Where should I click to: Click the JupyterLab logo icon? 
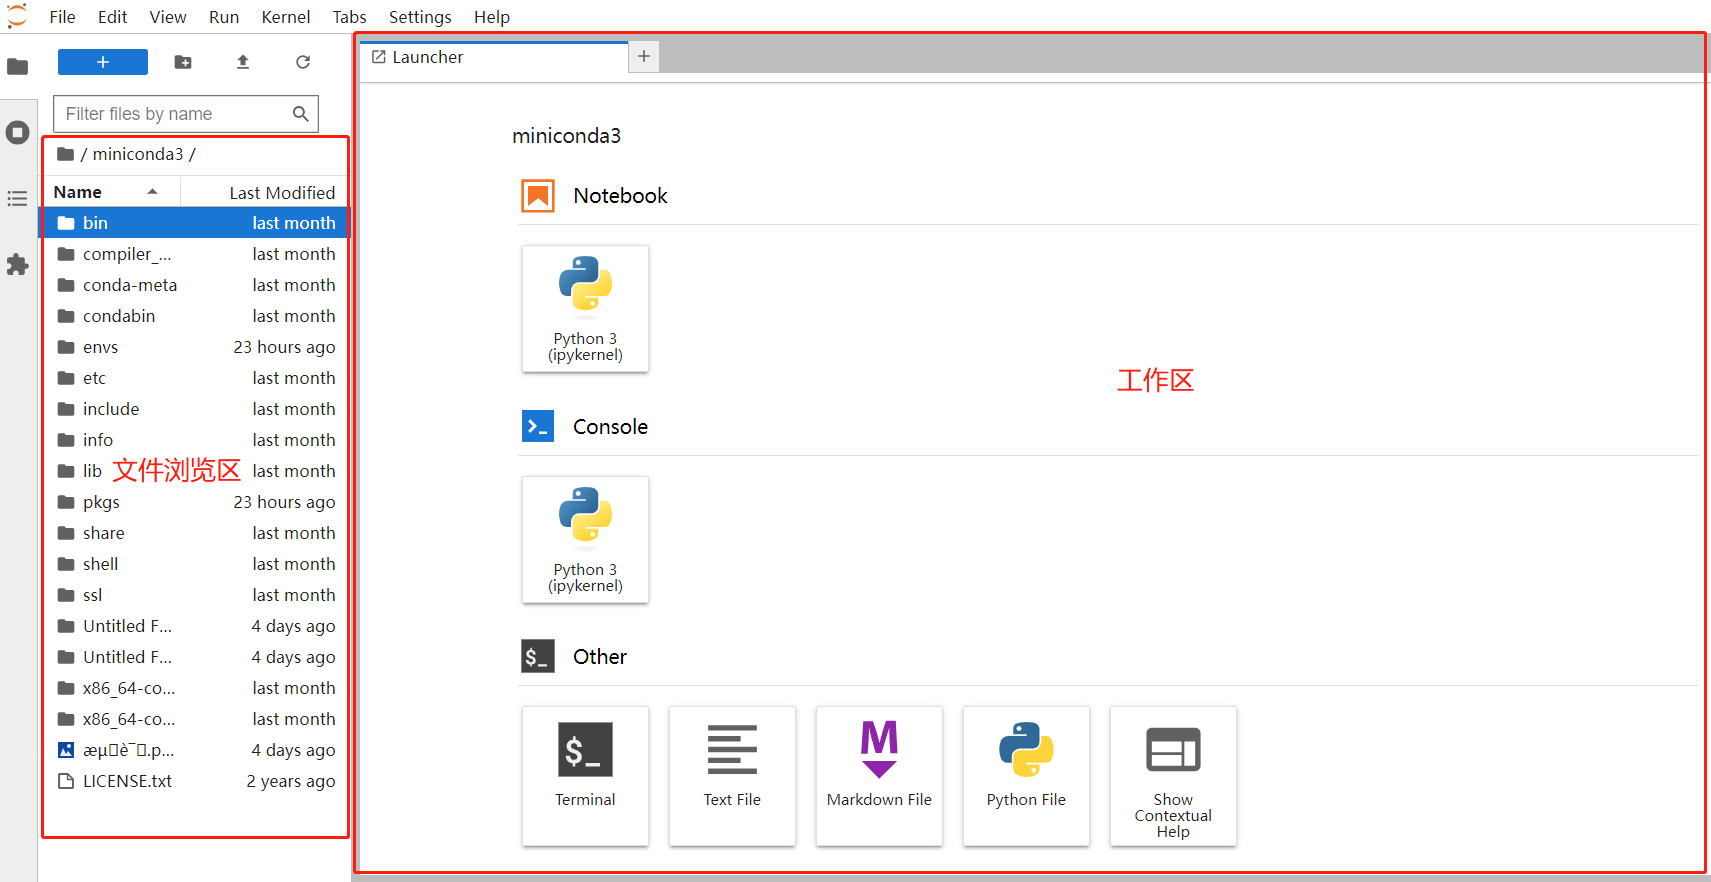[17, 16]
